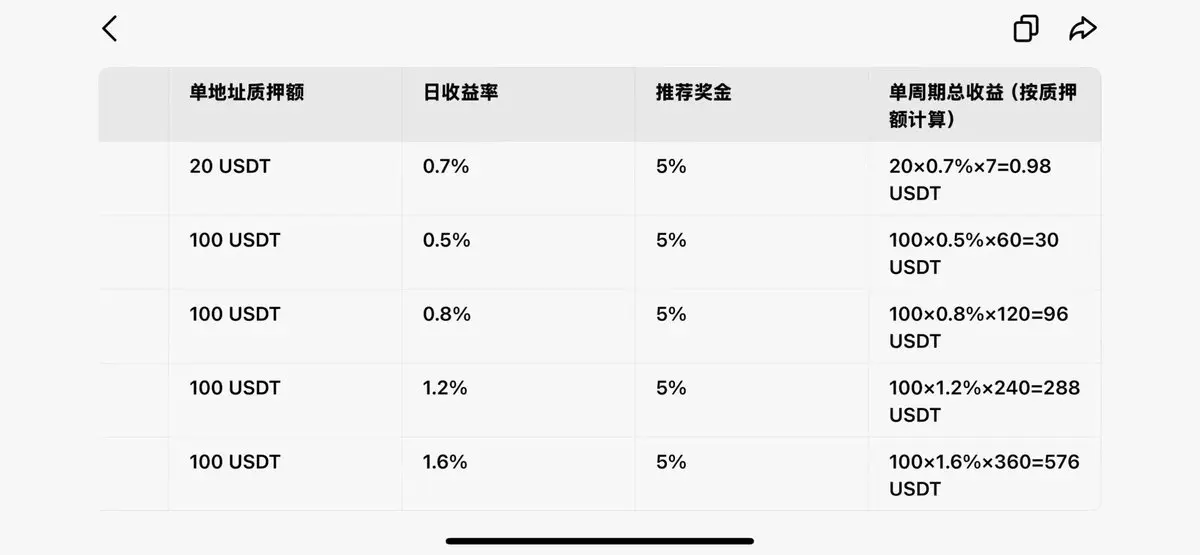This screenshot has height=555, width=1200.
Task: Click the 100×0.5%×60=30 USDT cell
Action: [x=974, y=254]
